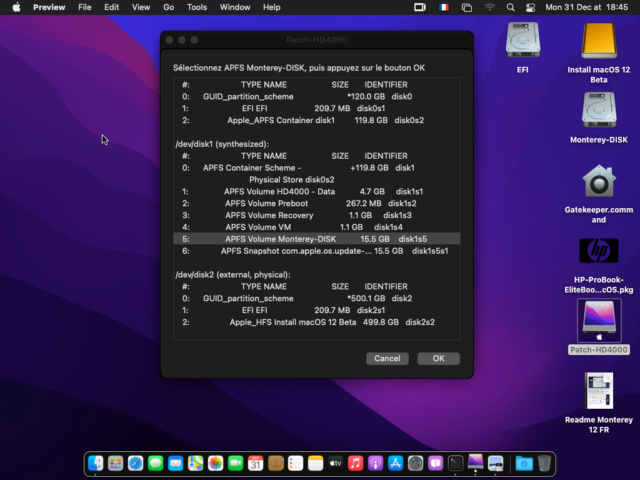Select the Readme Monterey 12 FR file
640x480 pixels.
click(x=599, y=391)
